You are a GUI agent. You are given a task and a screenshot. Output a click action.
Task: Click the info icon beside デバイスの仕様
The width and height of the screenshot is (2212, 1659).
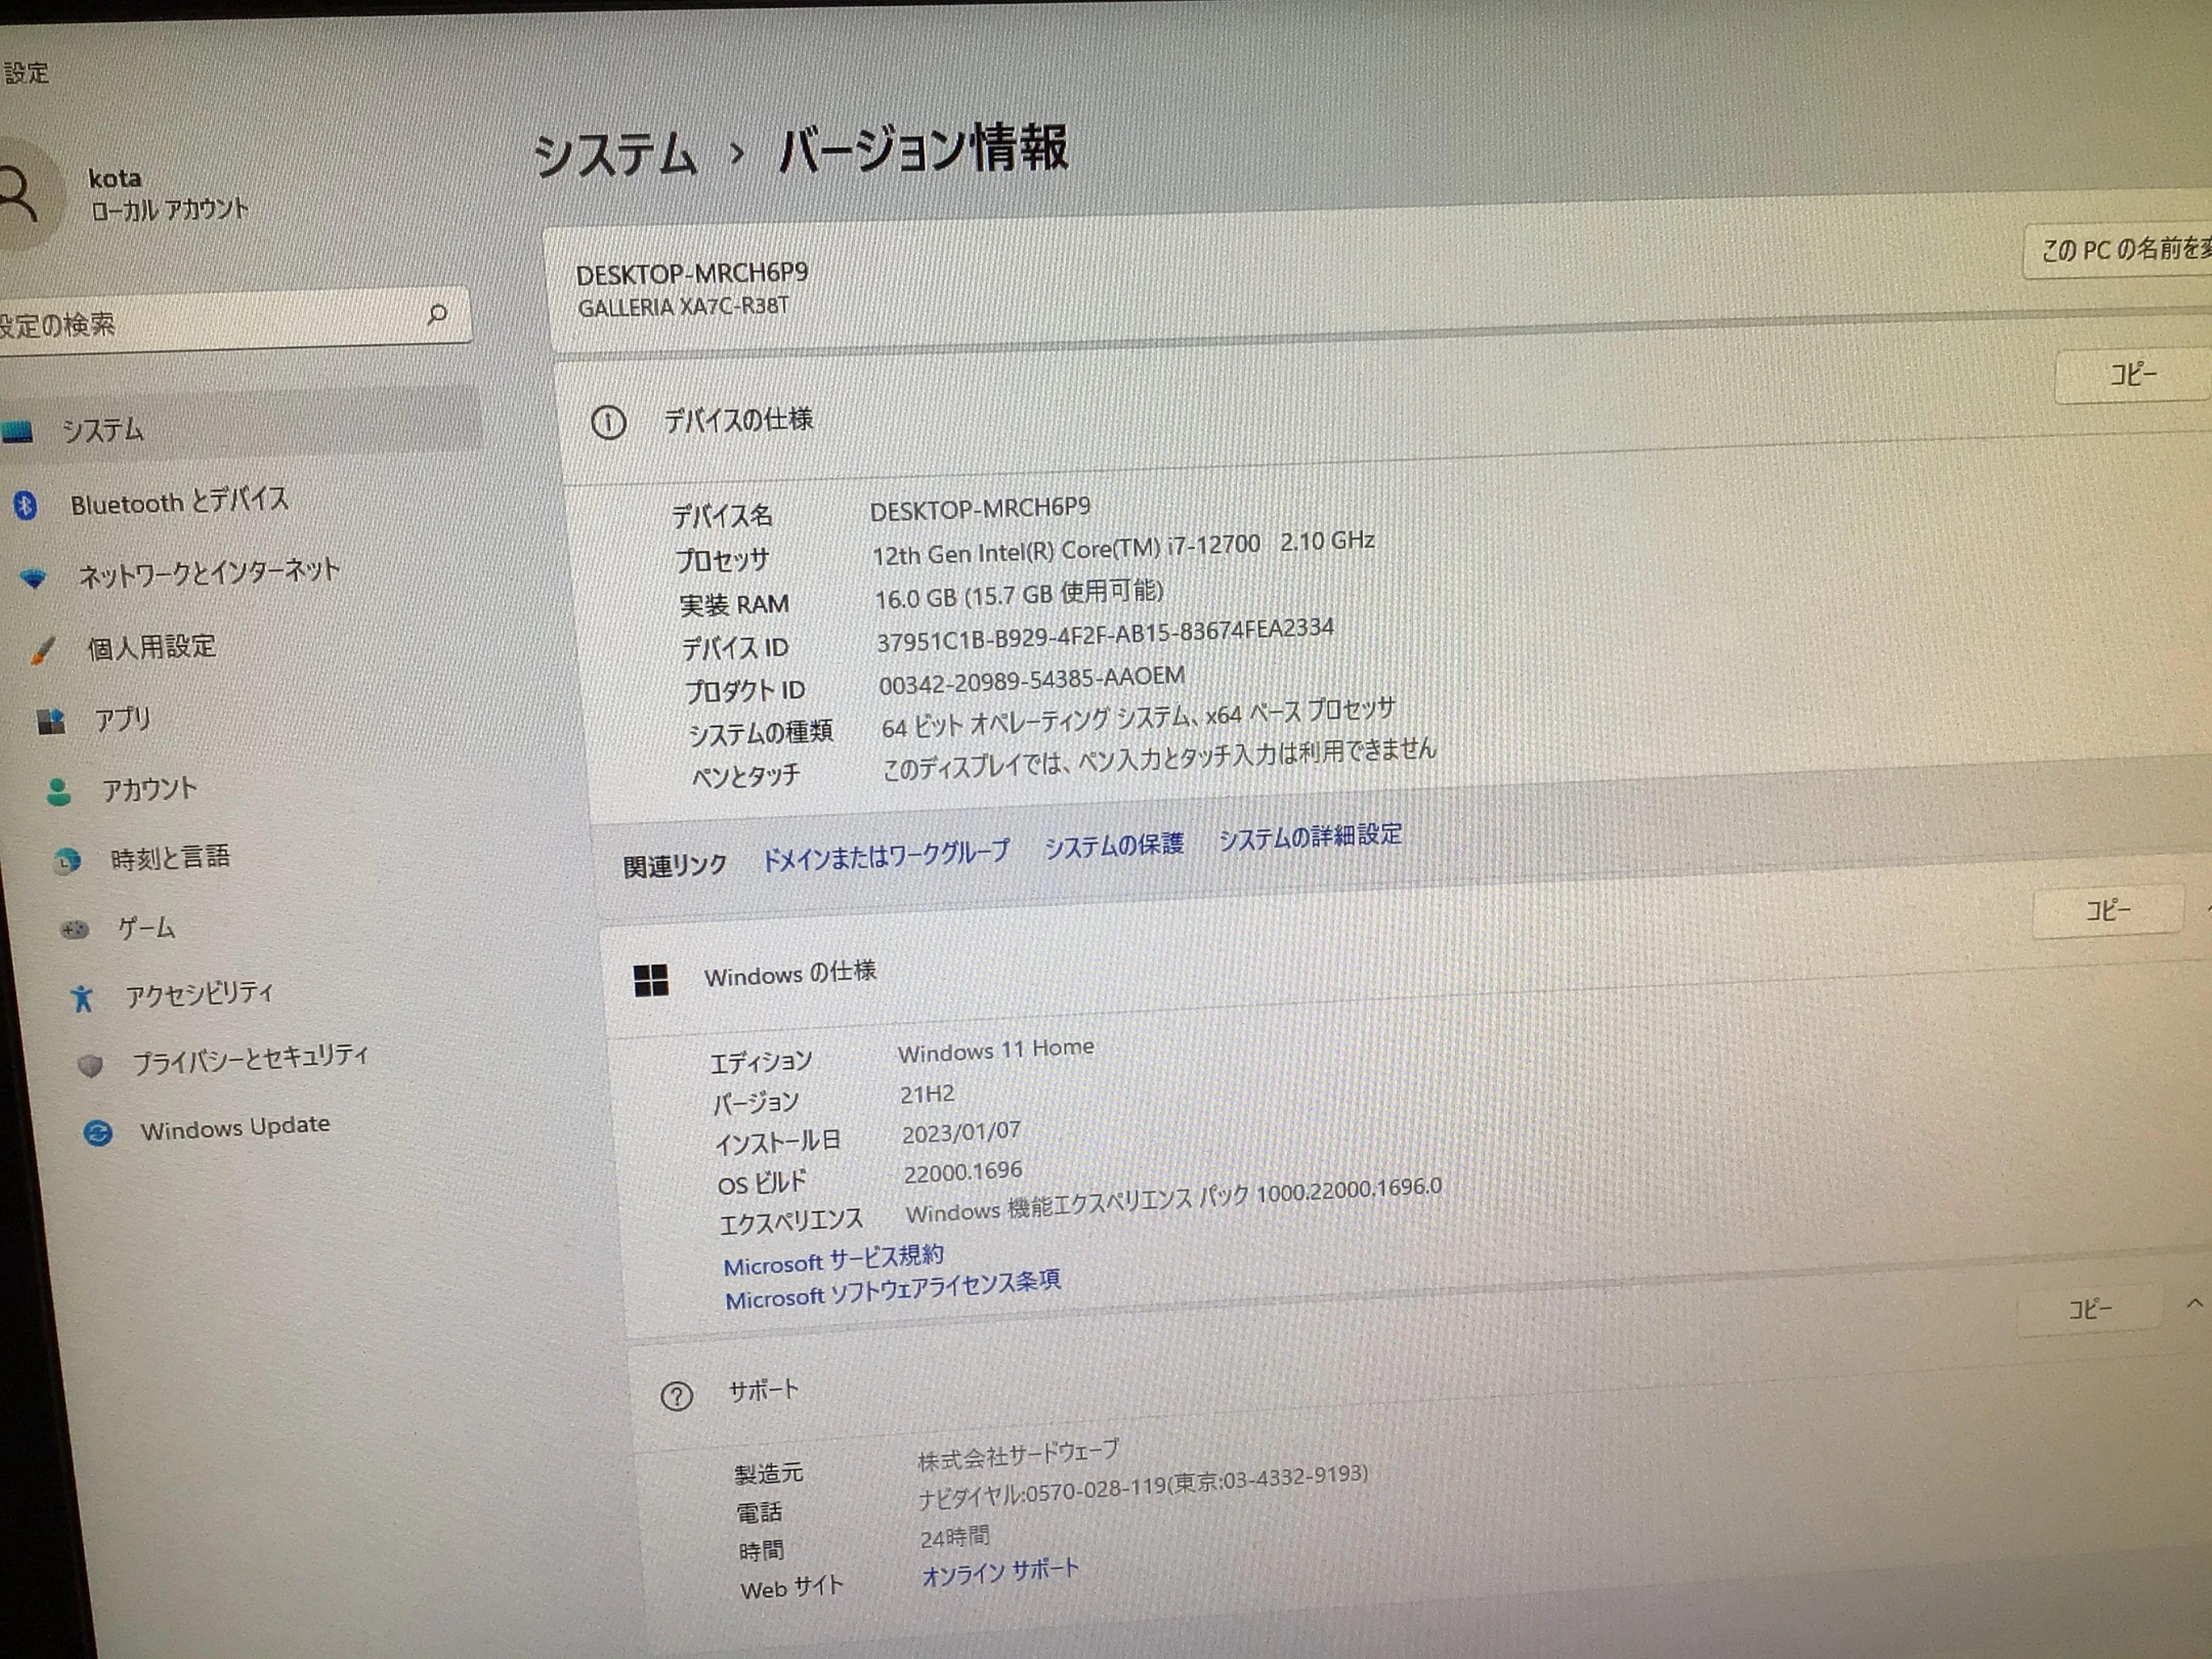[x=608, y=422]
